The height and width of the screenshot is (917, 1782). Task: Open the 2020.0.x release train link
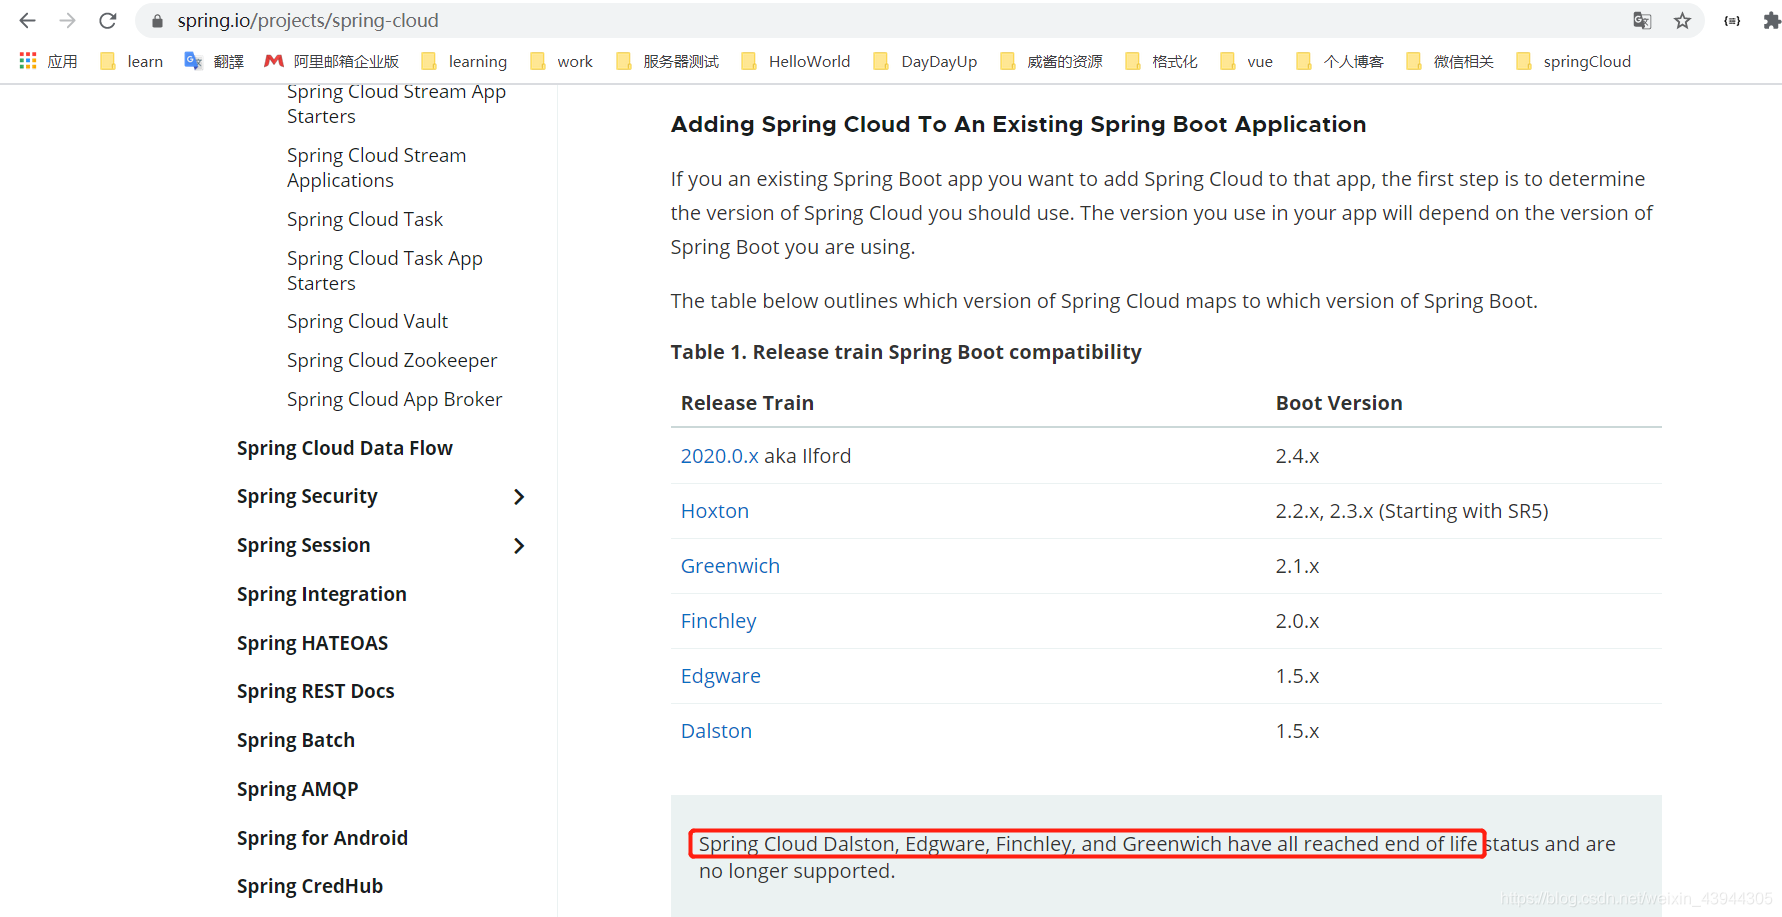coord(719,456)
